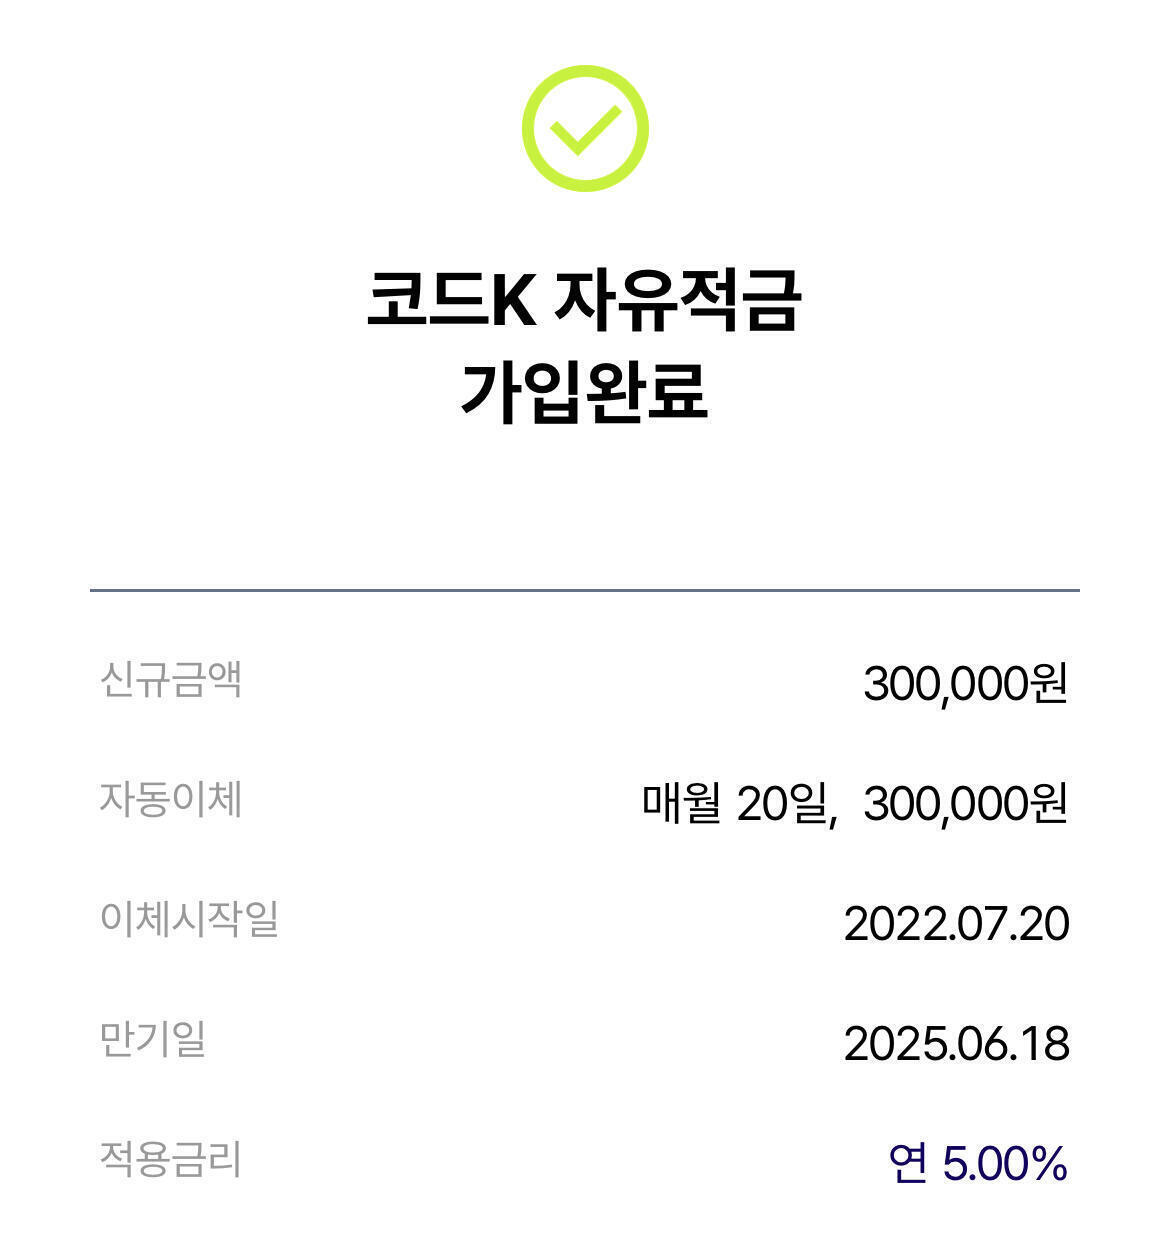Click the 신규금액 label
Viewport: 1170px width, 1237px height.
coord(171,680)
